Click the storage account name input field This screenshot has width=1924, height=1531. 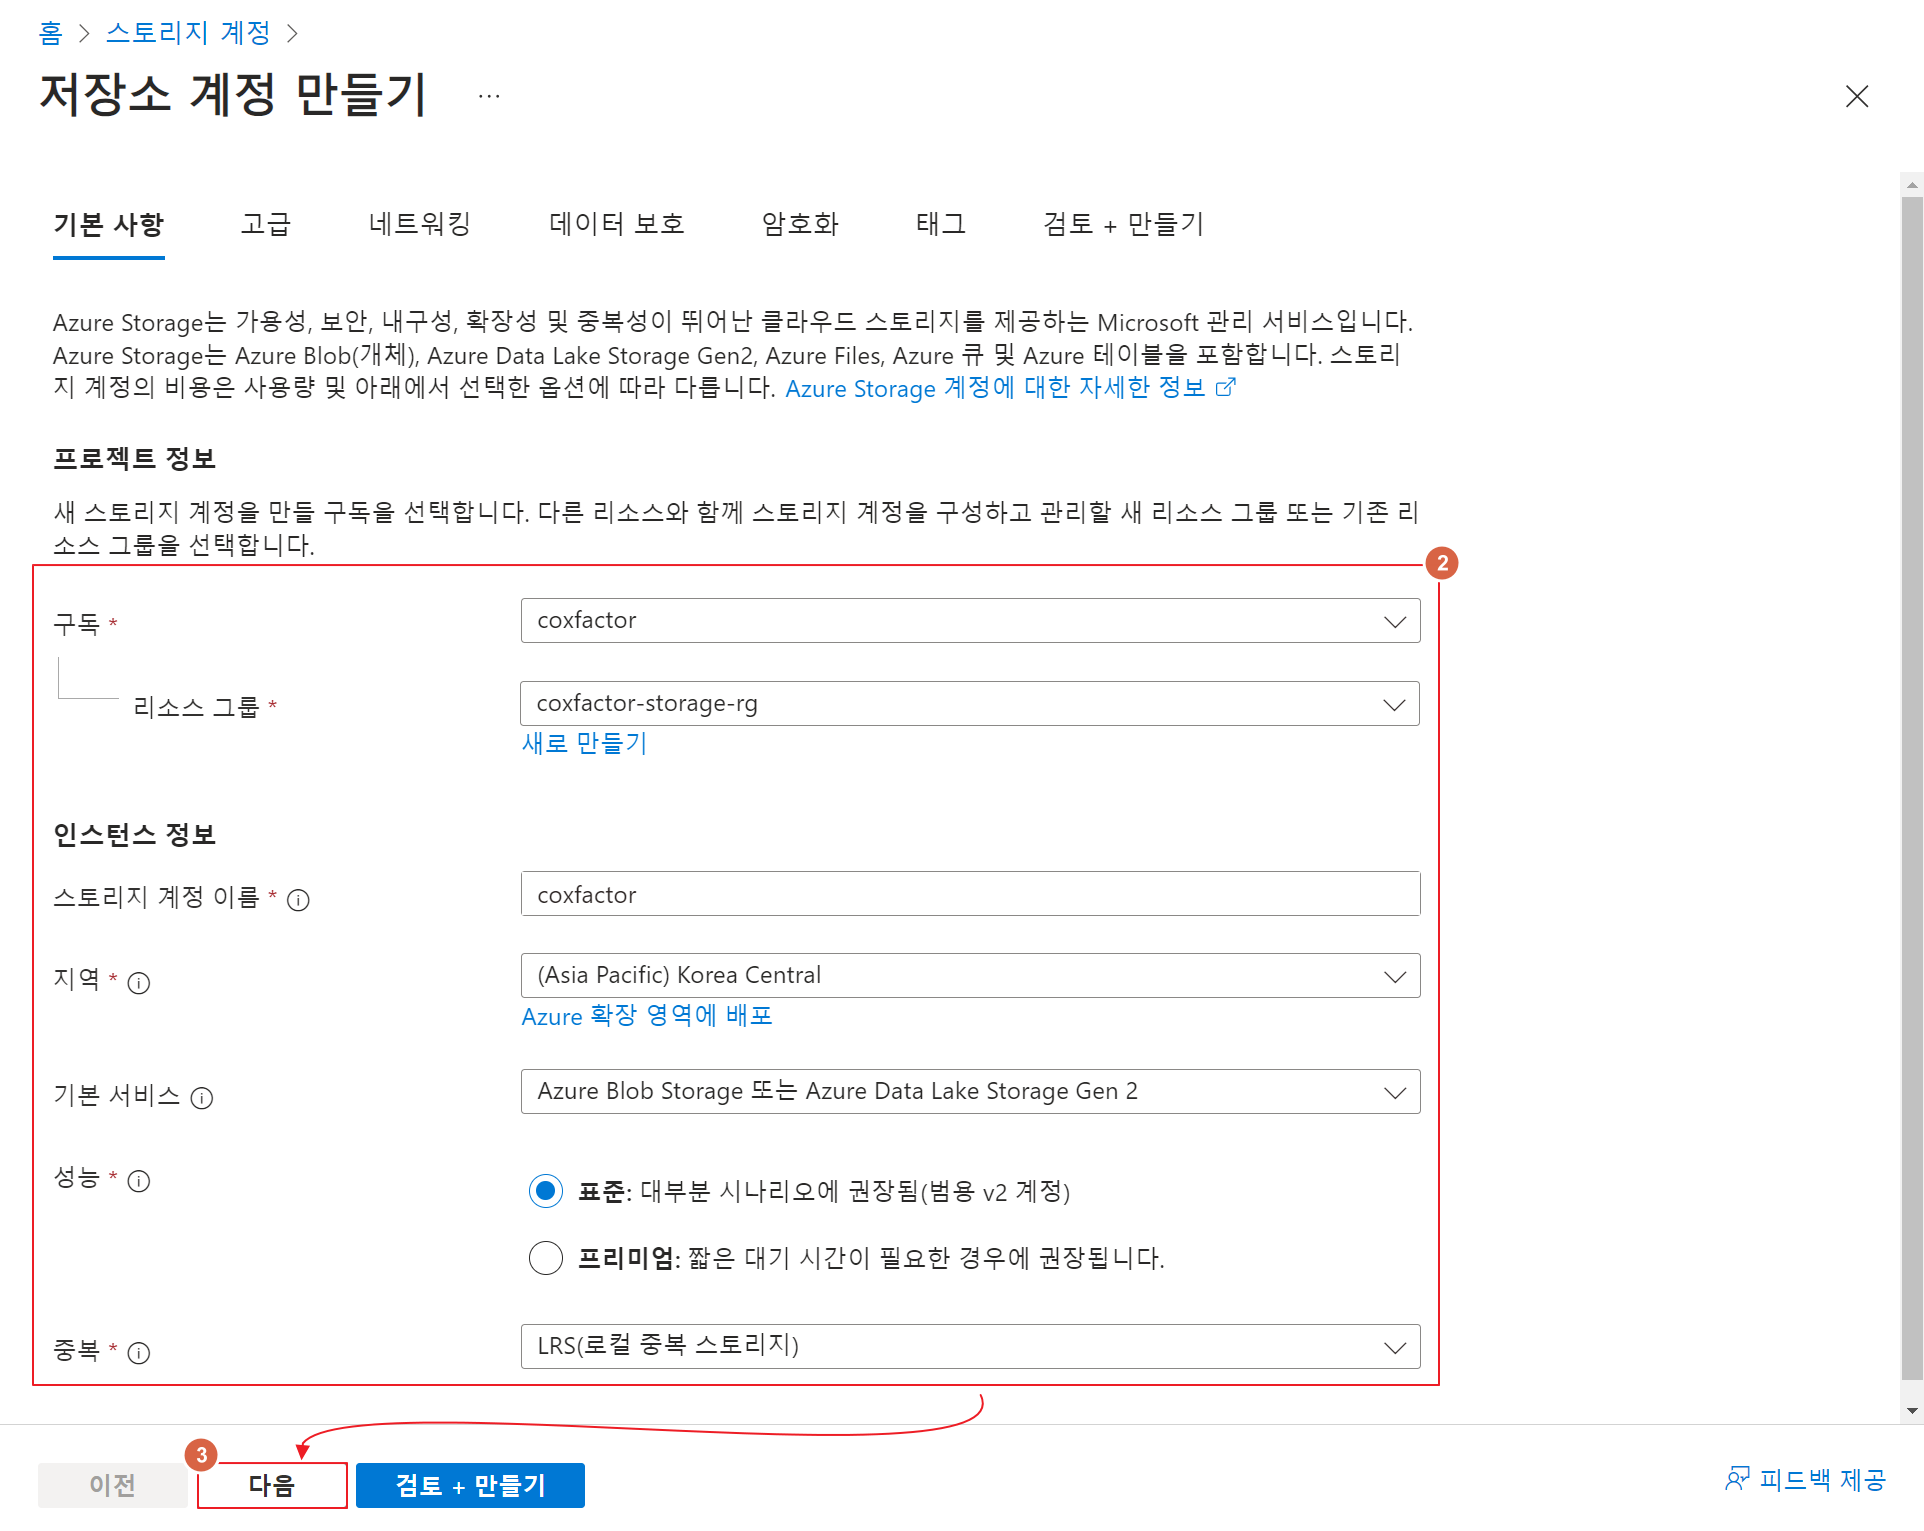click(x=970, y=894)
